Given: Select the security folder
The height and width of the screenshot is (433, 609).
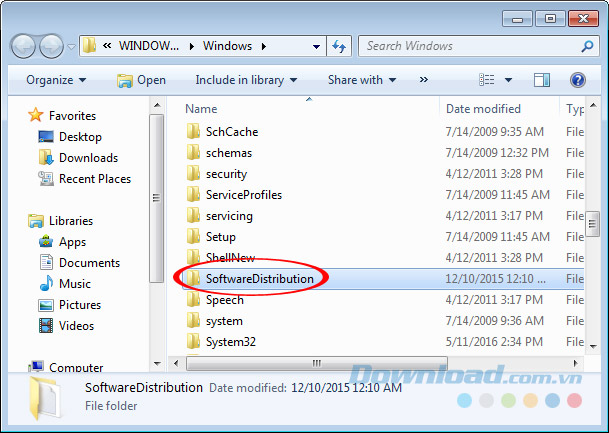Looking at the screenshot, I should 226,174.
